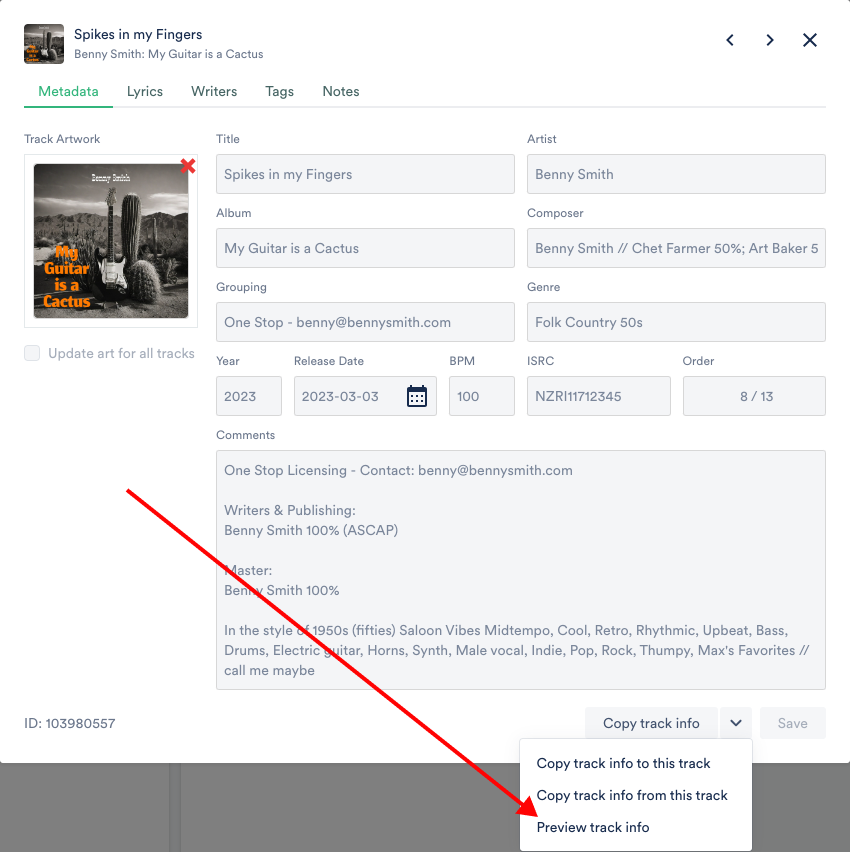Open the Writers tab
Viewport: 850px width, 852px height.
click(x=214, y=91)
